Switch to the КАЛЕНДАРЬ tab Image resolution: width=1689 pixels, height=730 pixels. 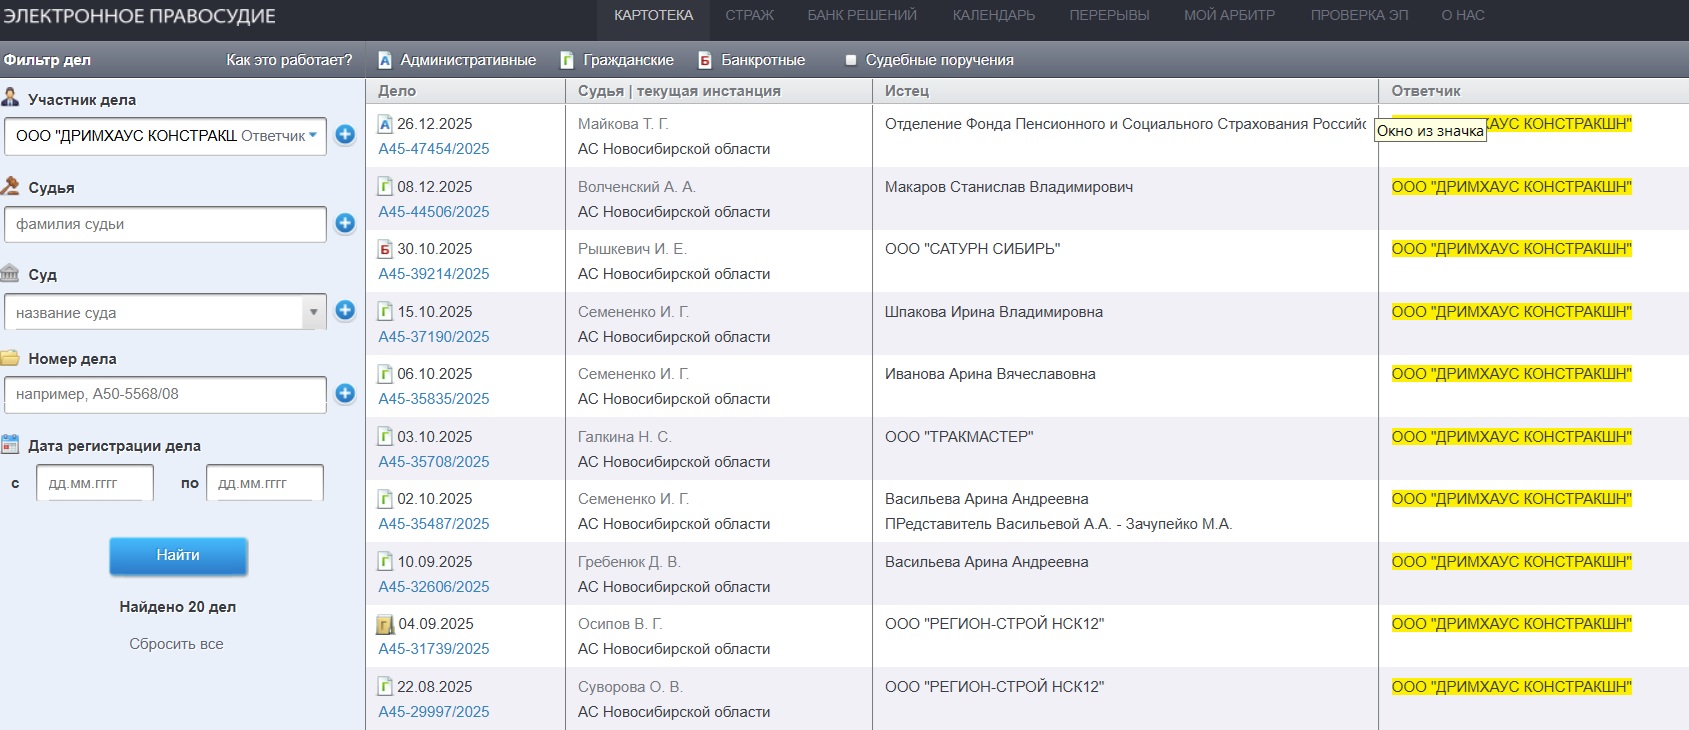tap(993, 15)
